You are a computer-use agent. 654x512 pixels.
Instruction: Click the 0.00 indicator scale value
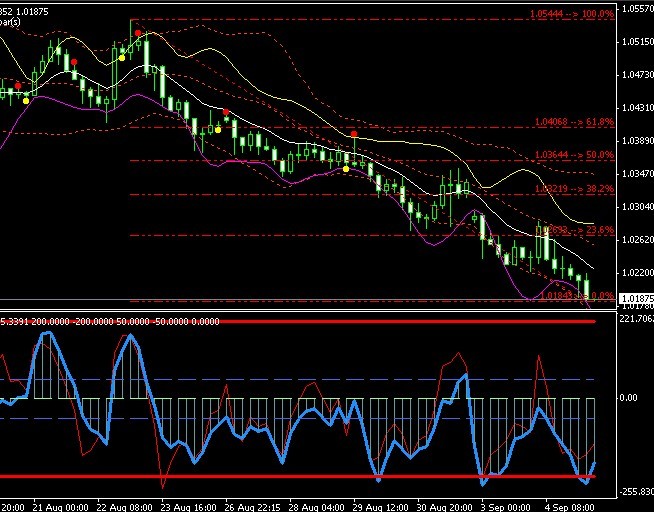[x=629, y=398]
